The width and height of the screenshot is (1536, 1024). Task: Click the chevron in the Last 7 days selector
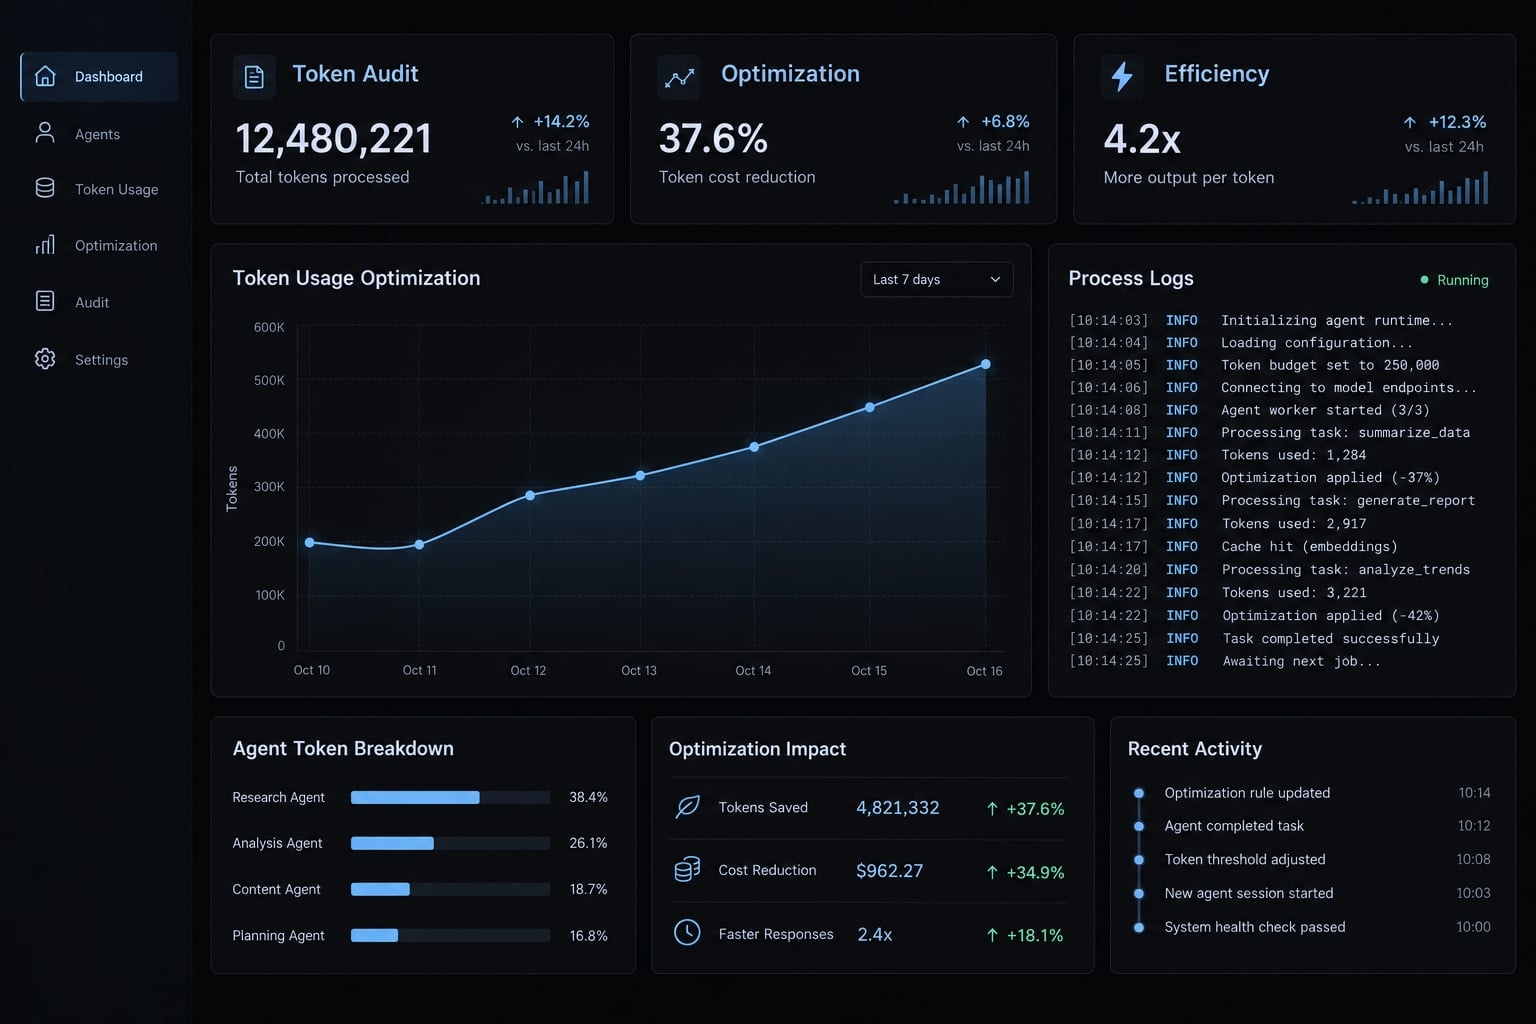pos(995,280)
